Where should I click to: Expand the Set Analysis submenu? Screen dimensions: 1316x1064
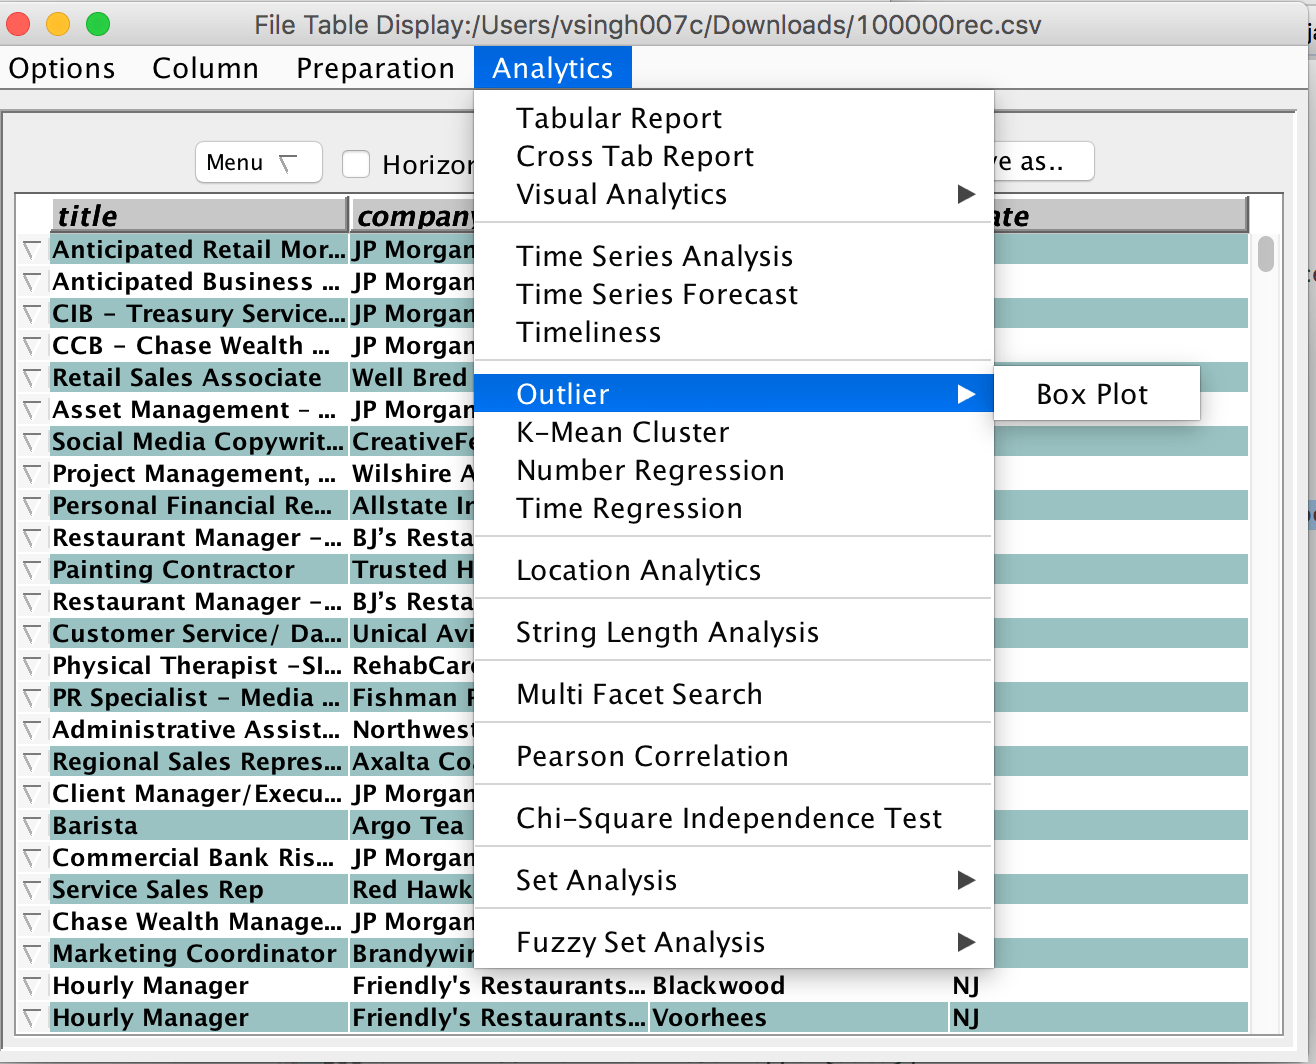(x=597, y=880)
